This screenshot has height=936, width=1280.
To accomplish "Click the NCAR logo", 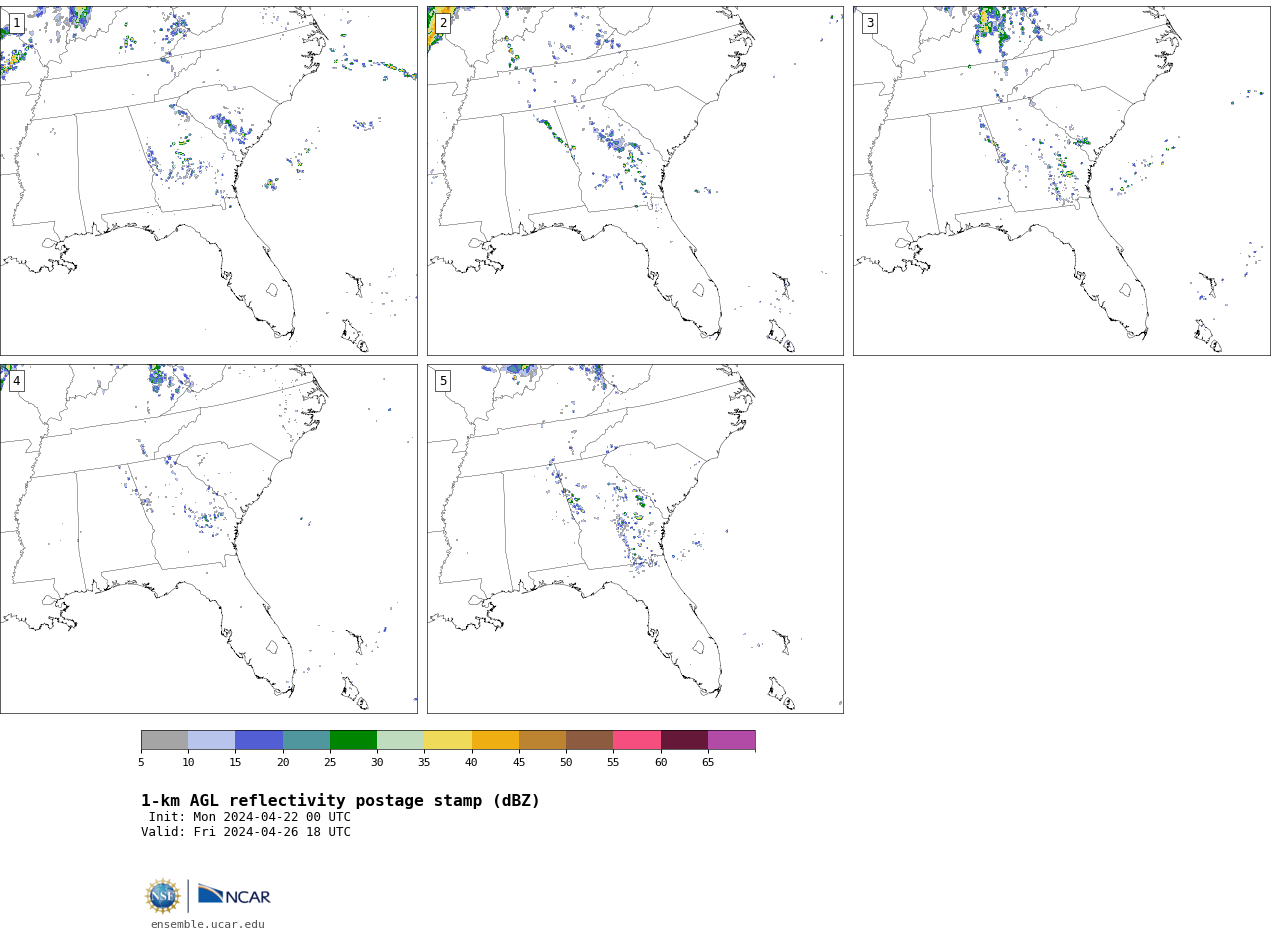I will (234, 895).
